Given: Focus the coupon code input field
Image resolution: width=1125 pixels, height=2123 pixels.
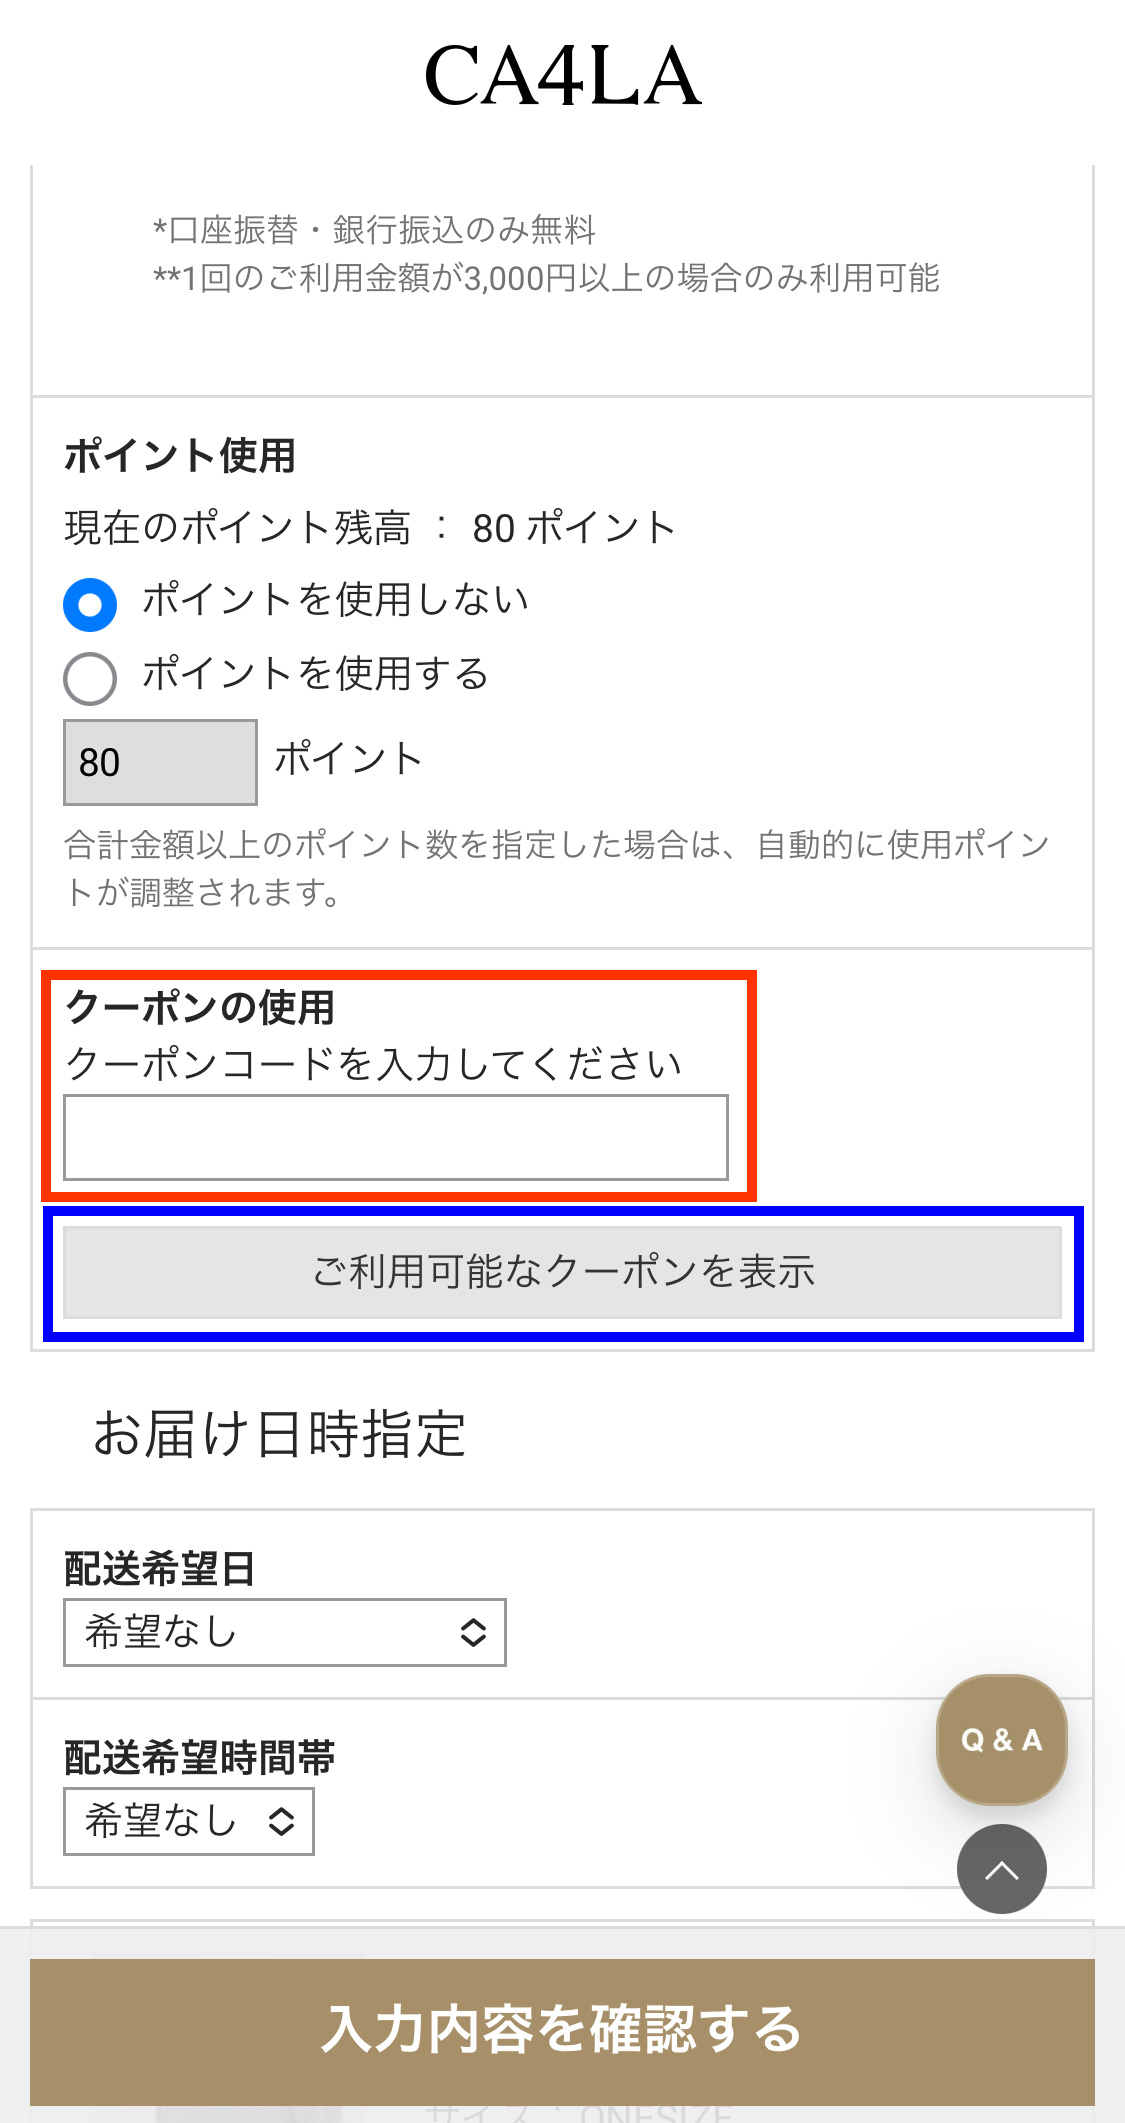Looking at the screenshot, I should [x=396, y=1138].
